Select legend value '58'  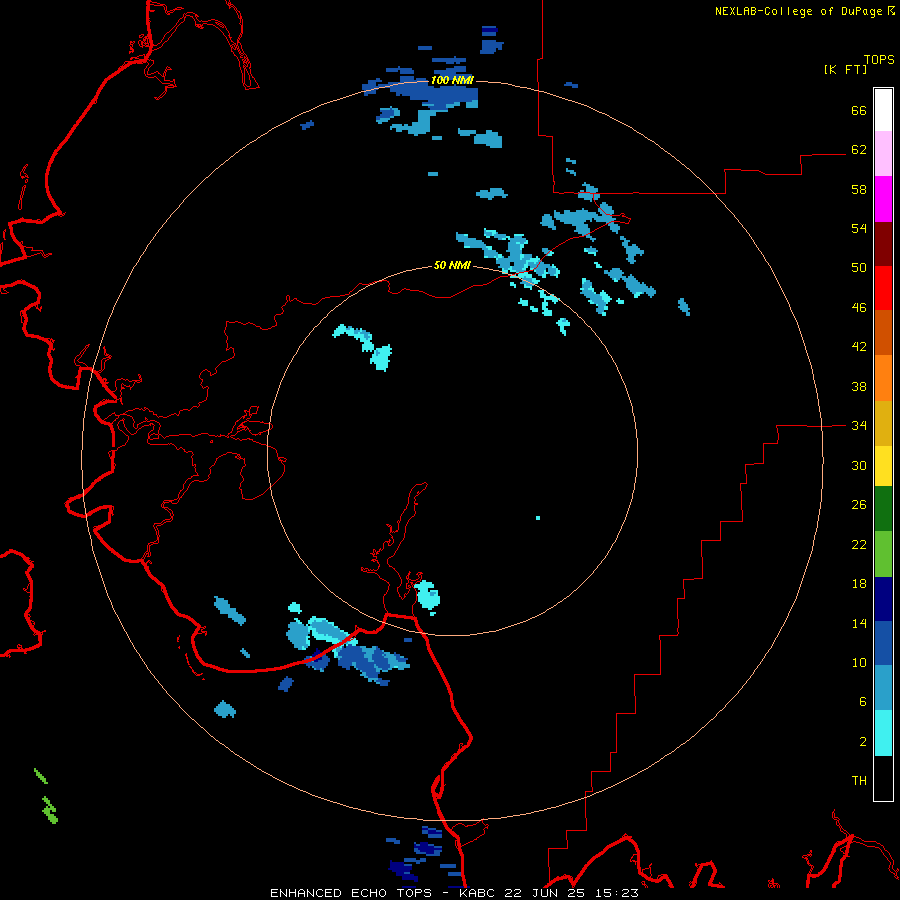pos(859,189)
